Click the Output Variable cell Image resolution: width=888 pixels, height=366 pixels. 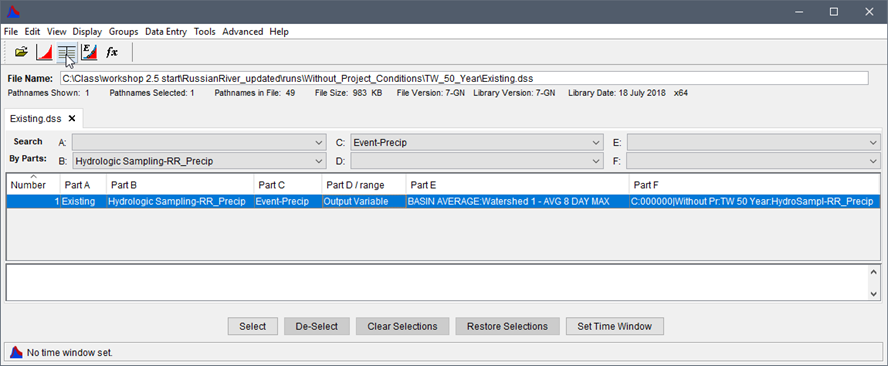coord(364,201)
